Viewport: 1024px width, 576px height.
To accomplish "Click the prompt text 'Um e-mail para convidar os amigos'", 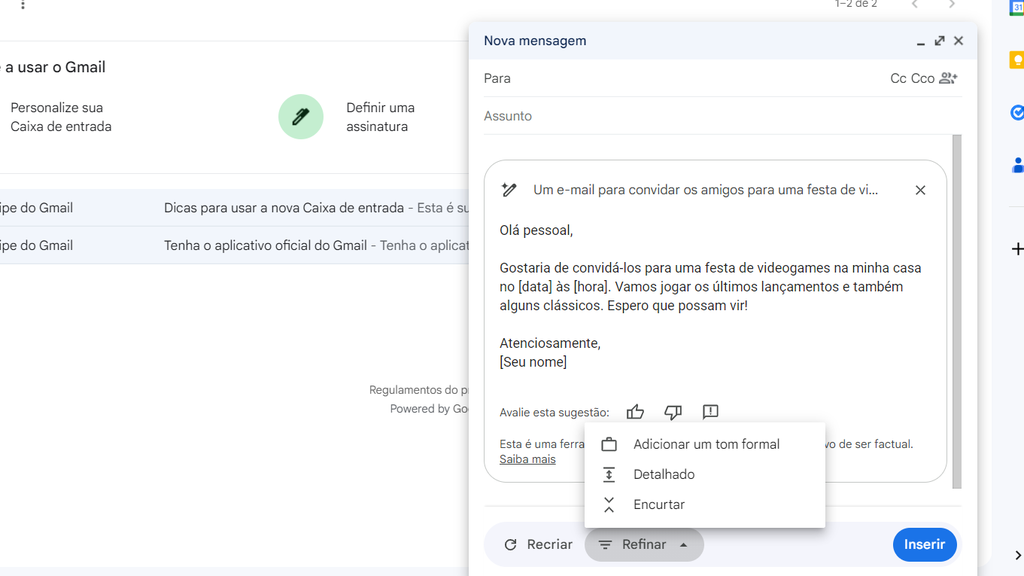I will 705,190.
